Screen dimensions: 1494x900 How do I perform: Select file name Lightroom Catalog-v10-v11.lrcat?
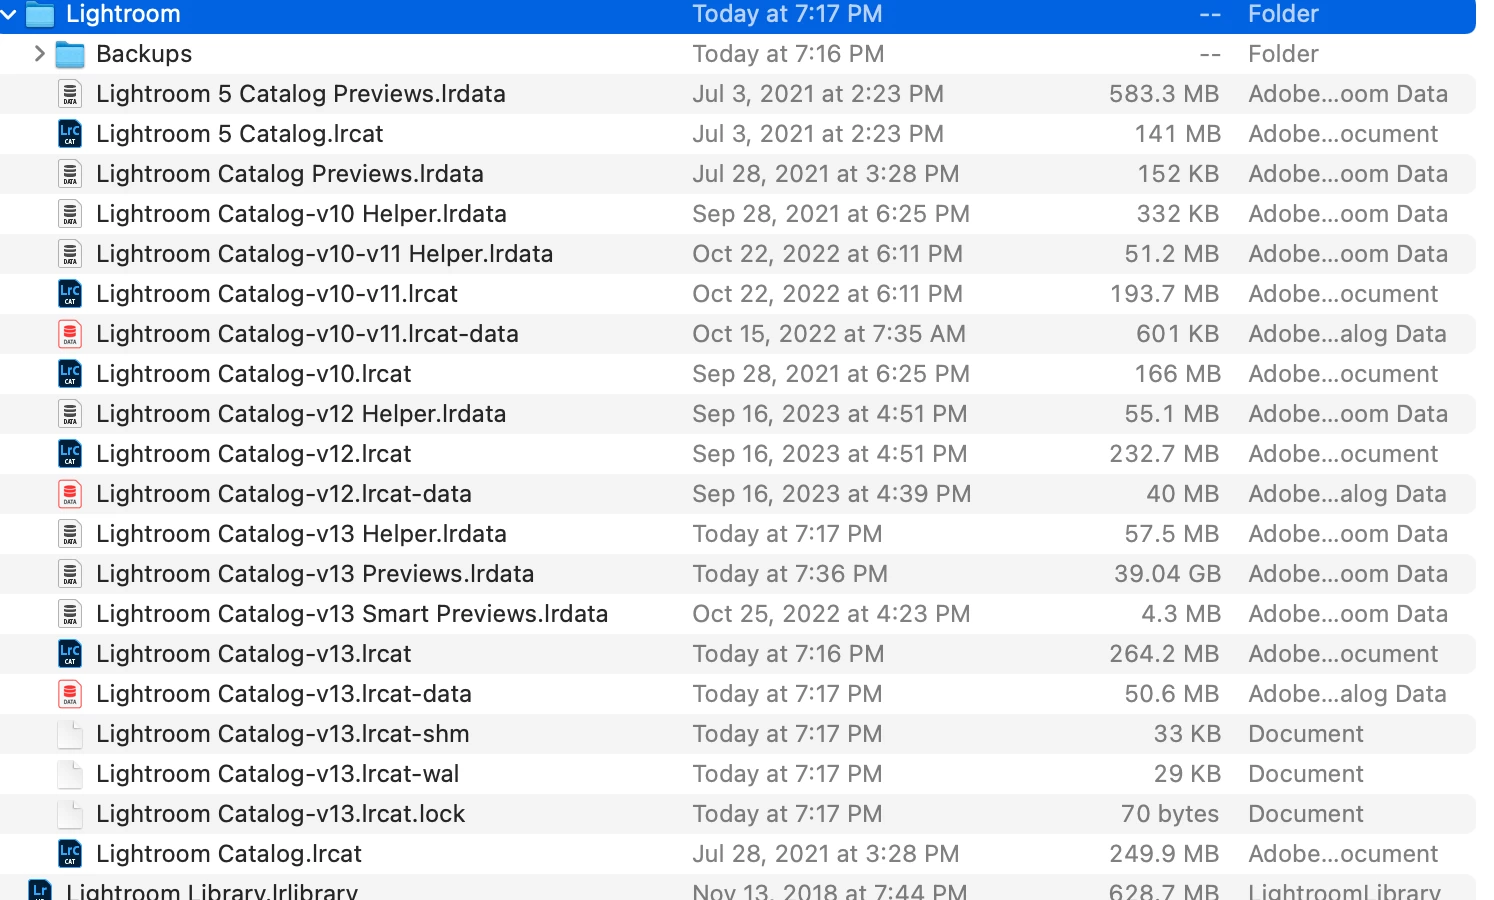tap(277, 294)
